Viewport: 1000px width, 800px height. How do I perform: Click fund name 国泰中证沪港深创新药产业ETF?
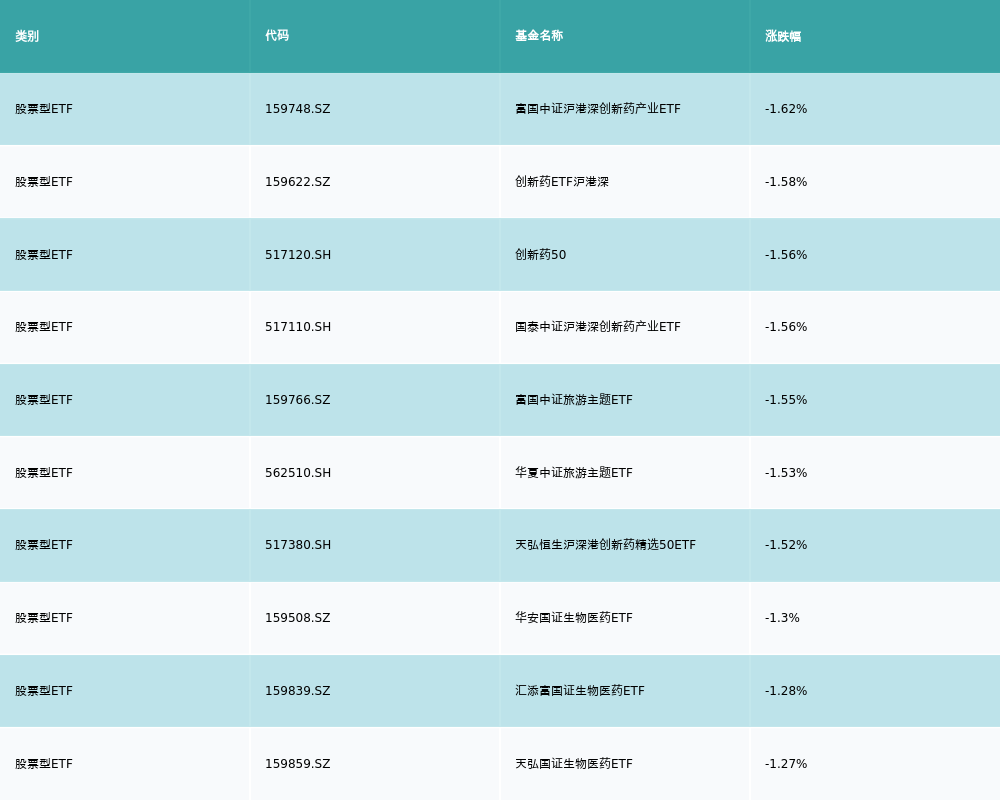coord(598,327)
